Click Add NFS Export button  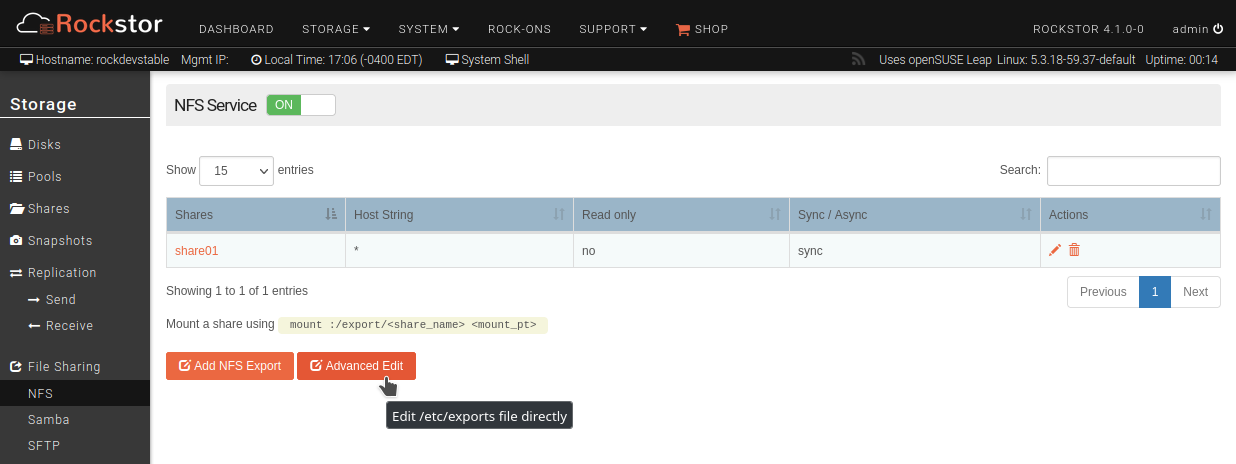tap(230, 366)
